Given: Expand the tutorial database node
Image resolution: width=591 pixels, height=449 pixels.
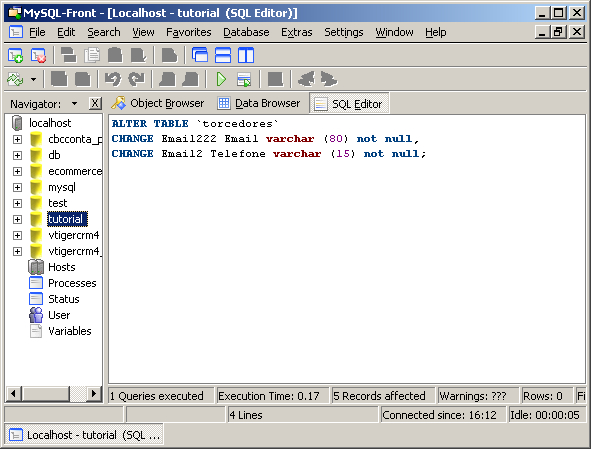Looking at the screenshot, I should coord(17,219).
